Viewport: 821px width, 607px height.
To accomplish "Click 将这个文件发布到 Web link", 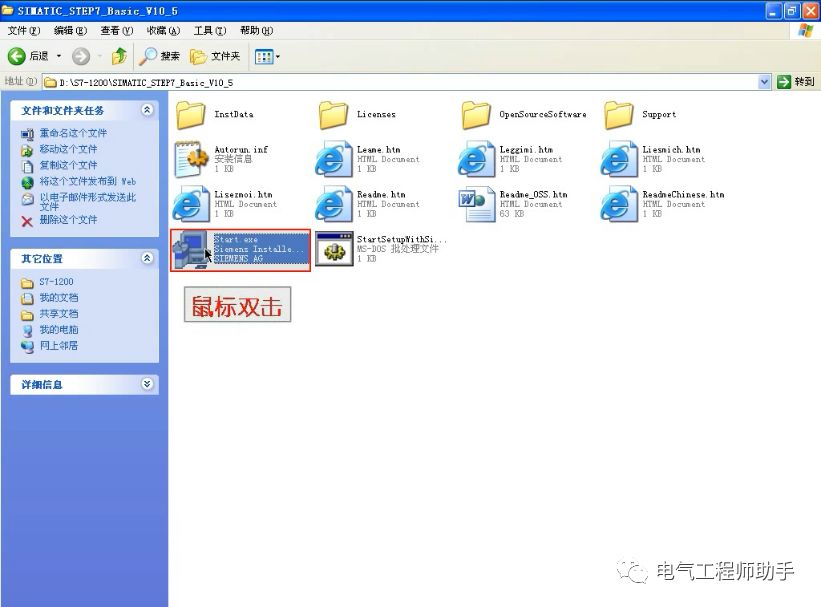I will [88, 182].
